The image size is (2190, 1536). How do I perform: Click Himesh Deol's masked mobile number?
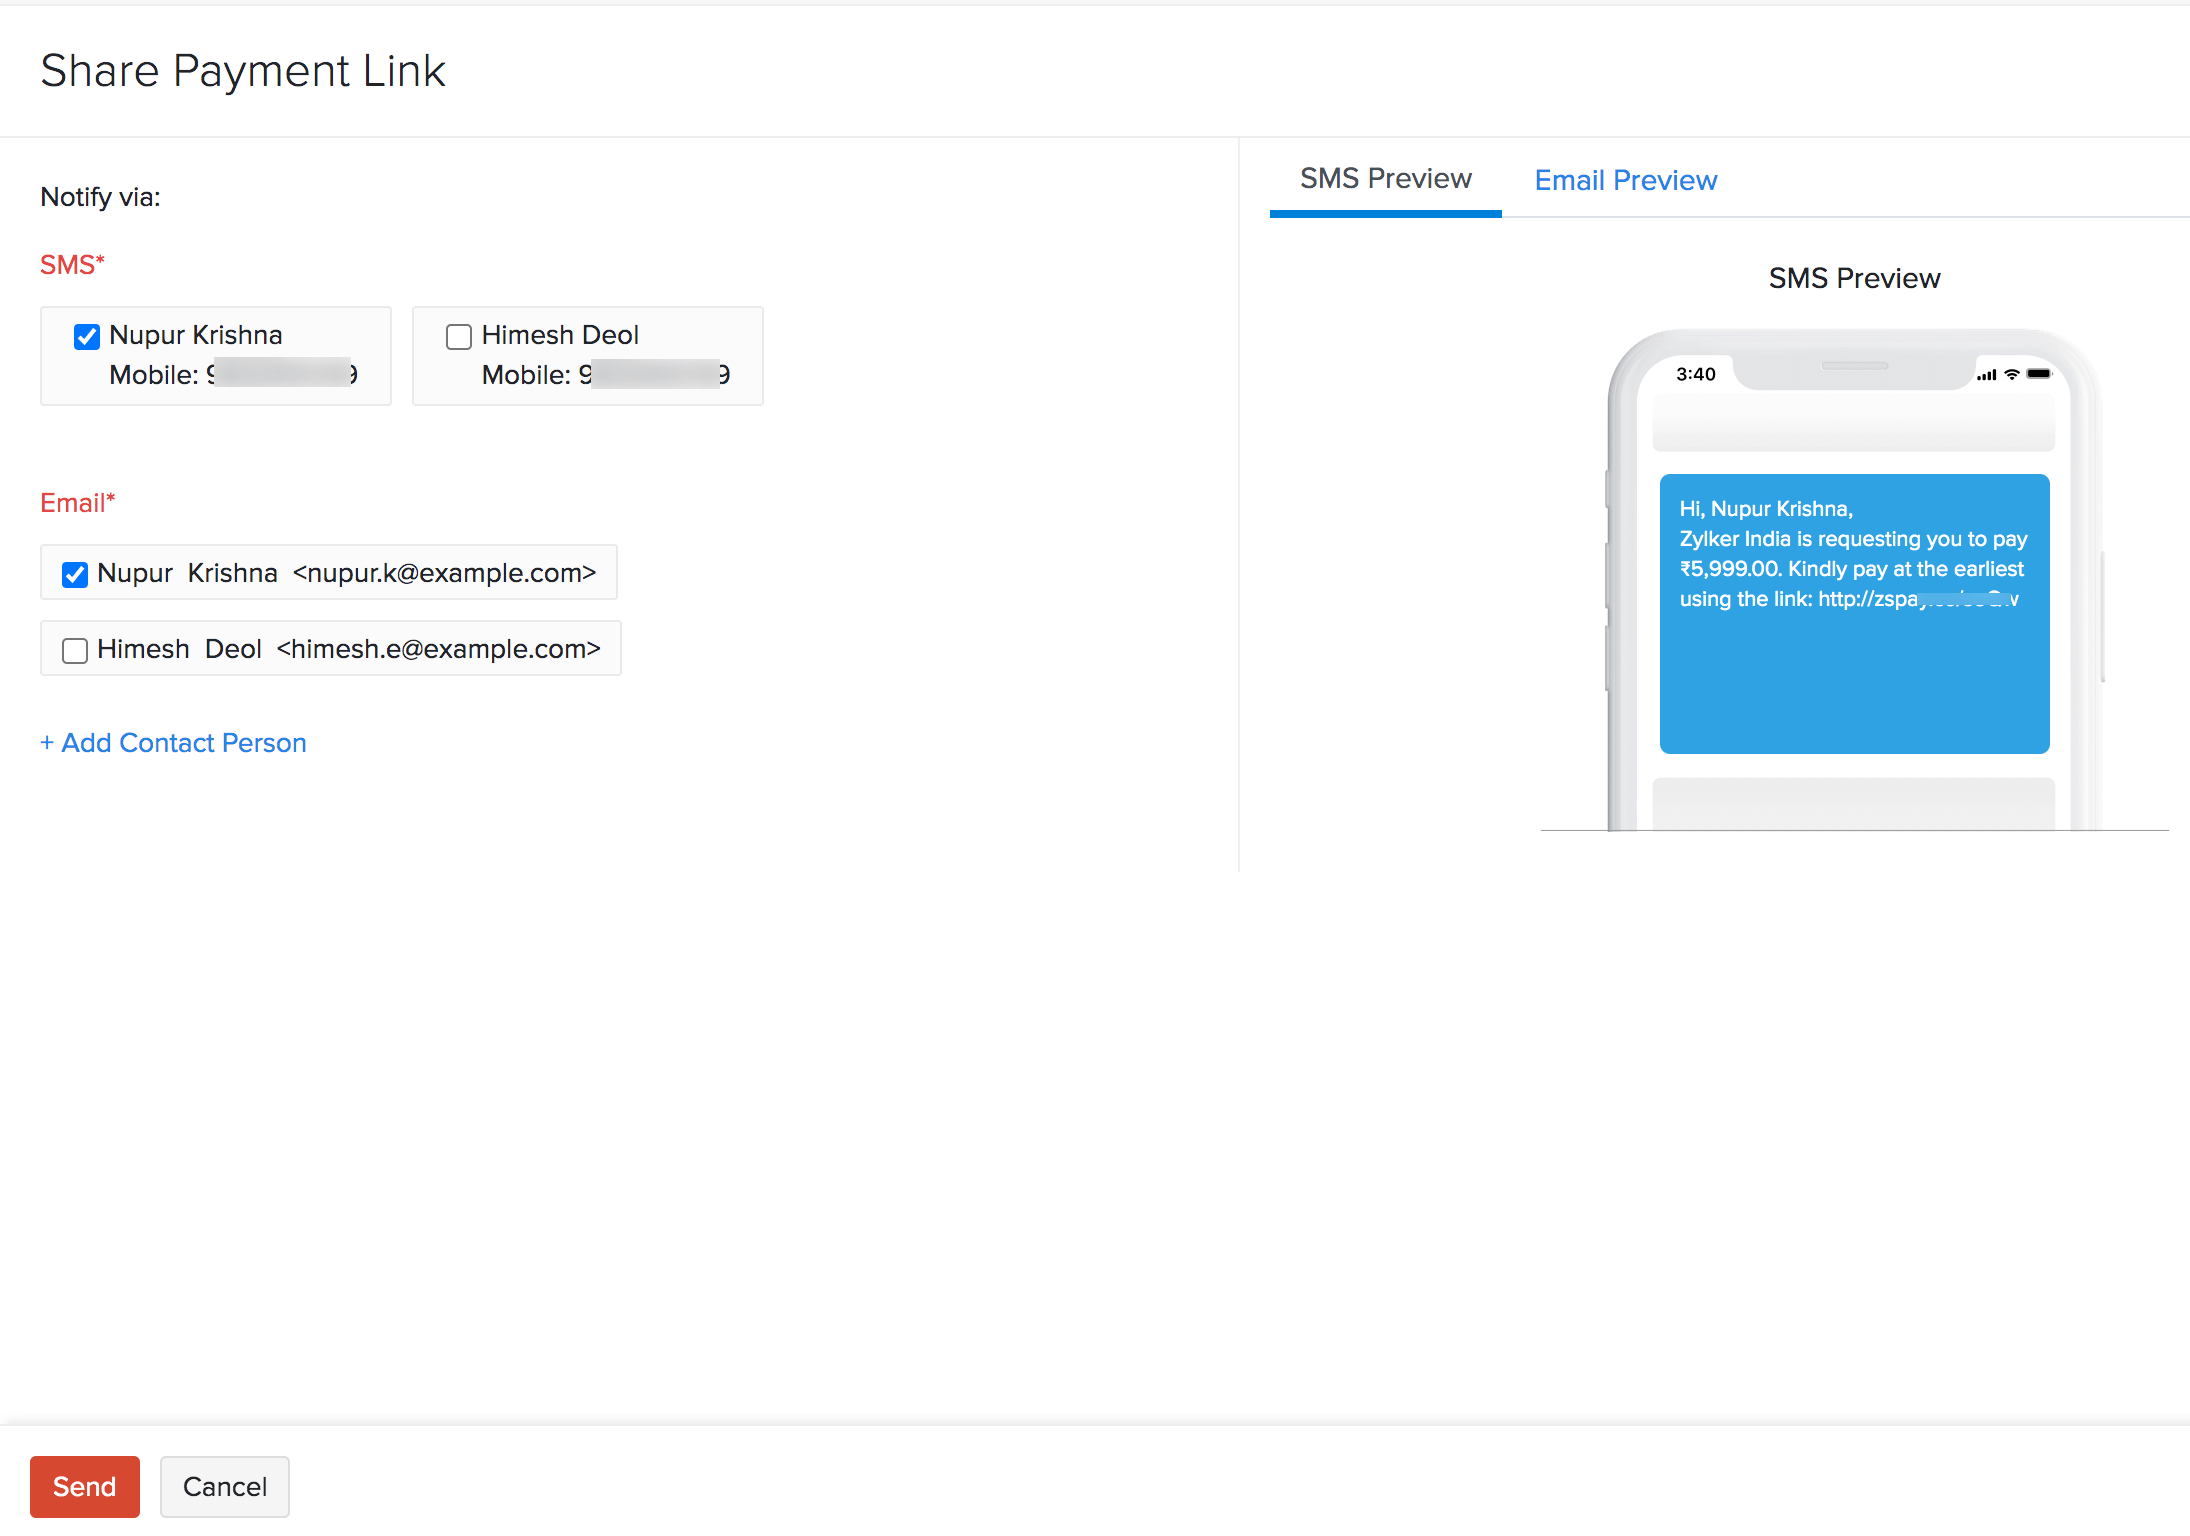click(x=655, y=375)
